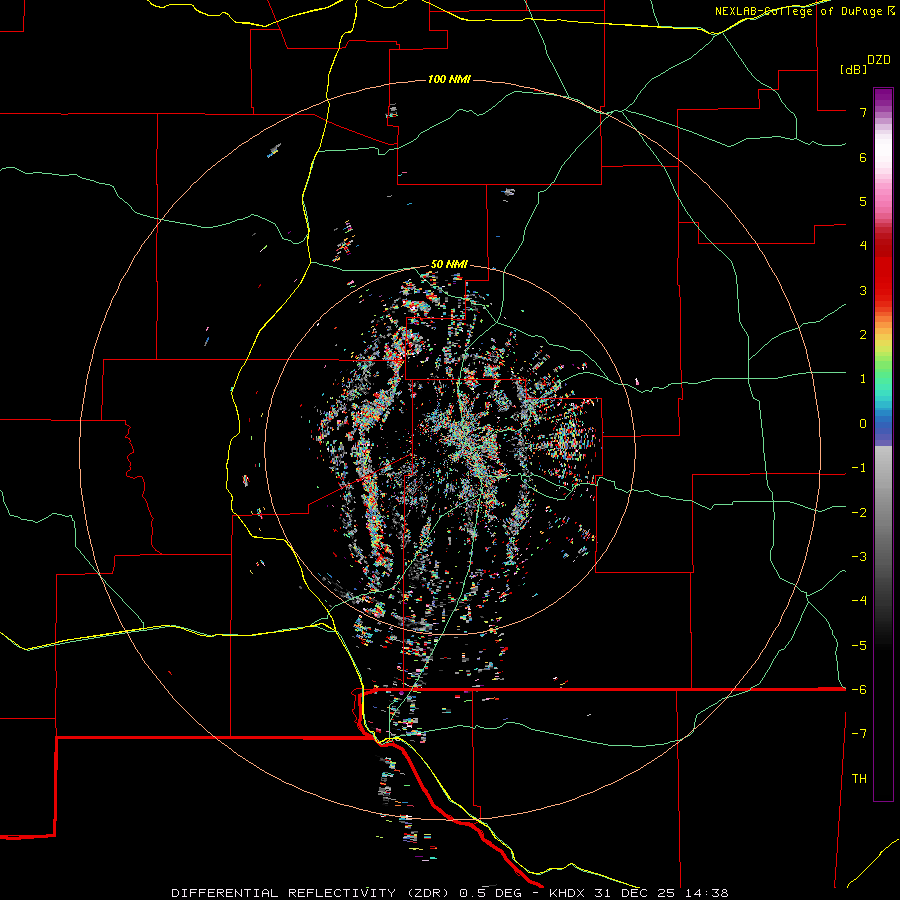
Task: Click the ZDR color scale bar
Action: click(x=883, y=444)
